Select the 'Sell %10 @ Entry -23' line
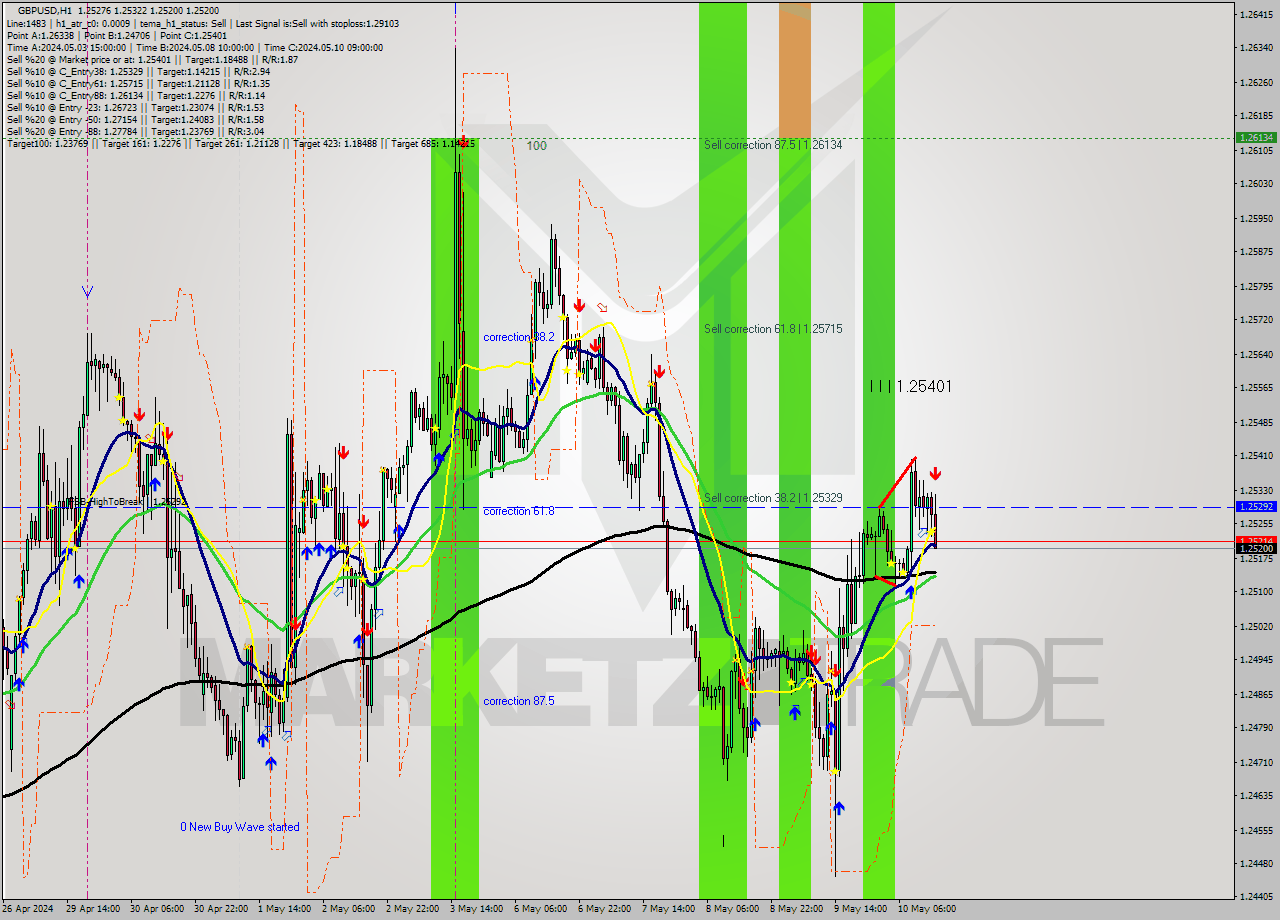Viewport: 1280px width, 920px height. tap(135, 107)
